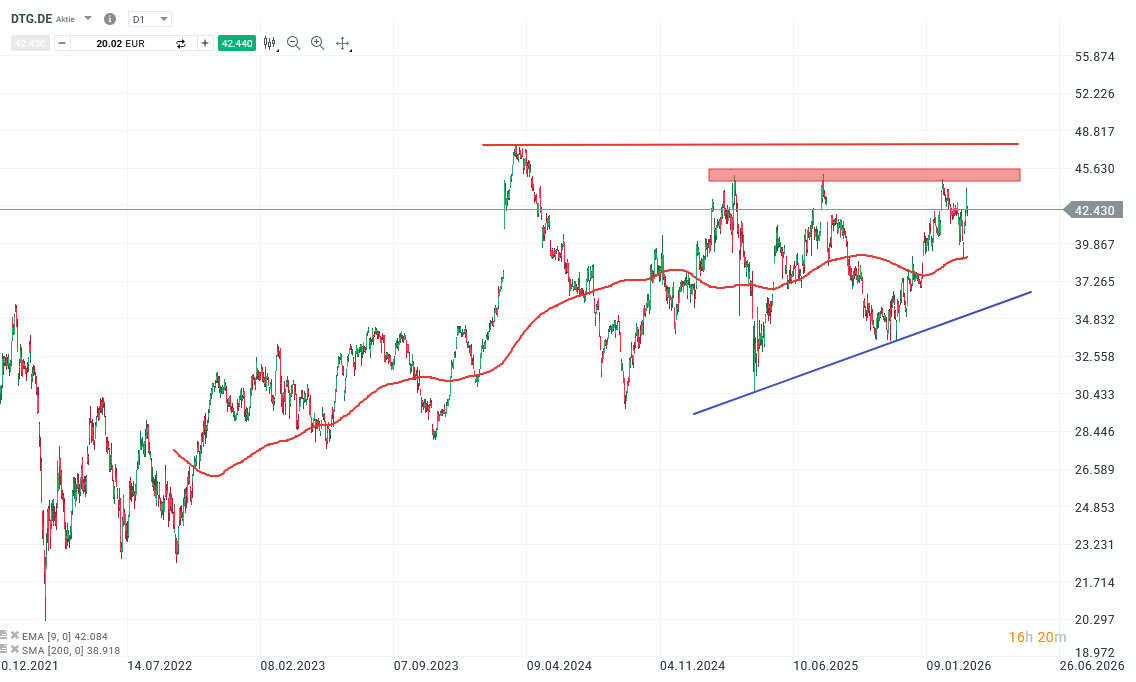Remove the EMA indicator with its X icon
This screenshot has height=682, width=1136.
coord(14,637)
